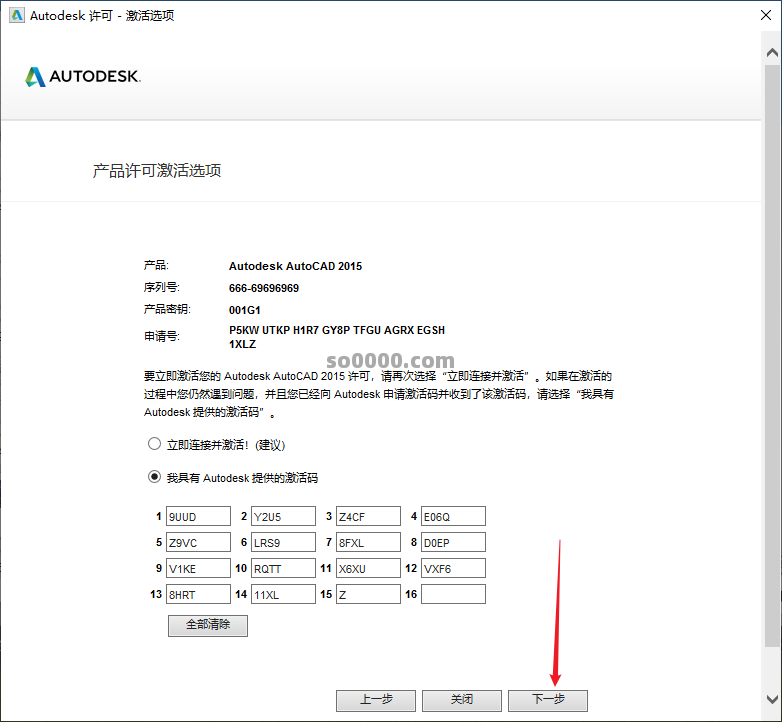Click activation code field 2 containing Y2U5
Image resolution: width=782 pixels, height=722 pixels.
283,516
